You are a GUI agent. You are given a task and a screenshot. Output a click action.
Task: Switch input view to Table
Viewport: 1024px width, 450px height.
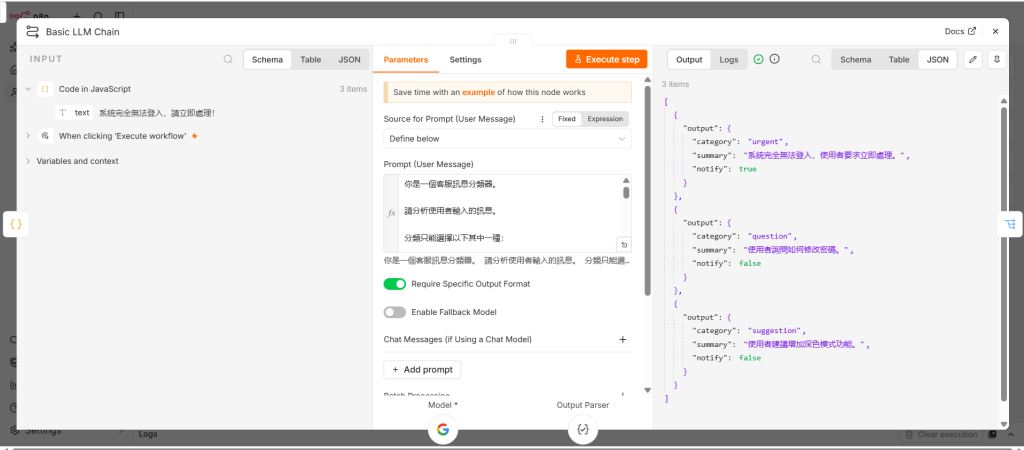310,59
